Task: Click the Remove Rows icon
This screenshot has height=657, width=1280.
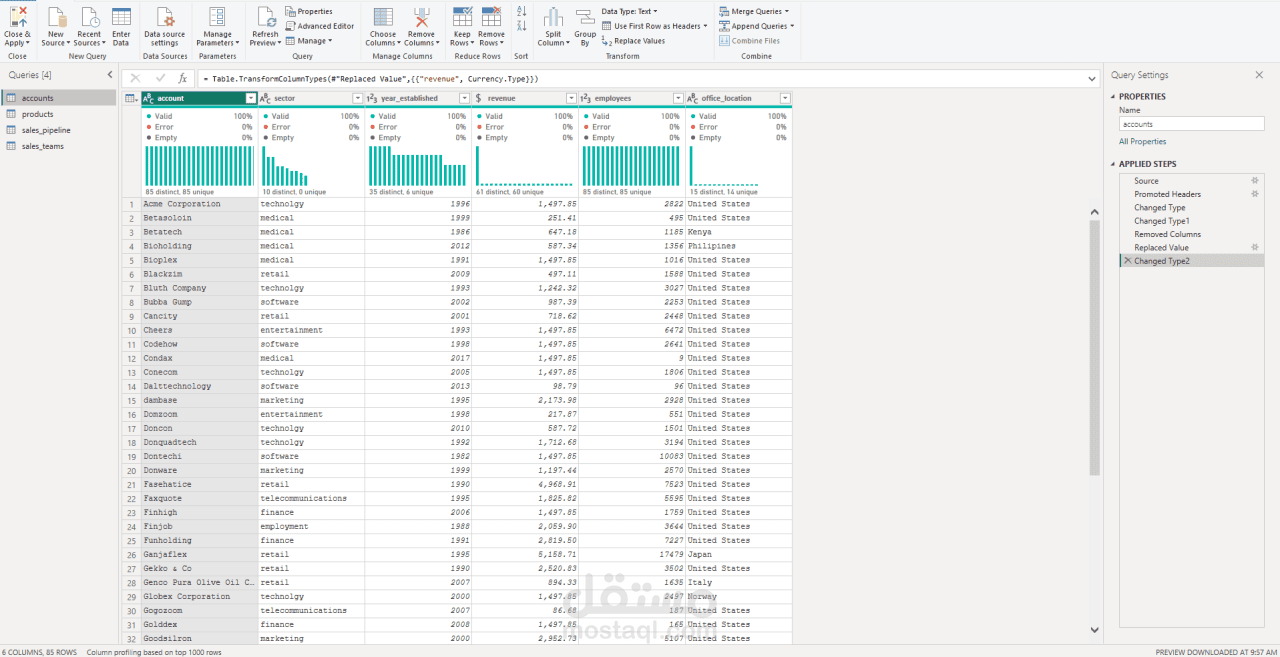Action: click(x=491, y=17)
